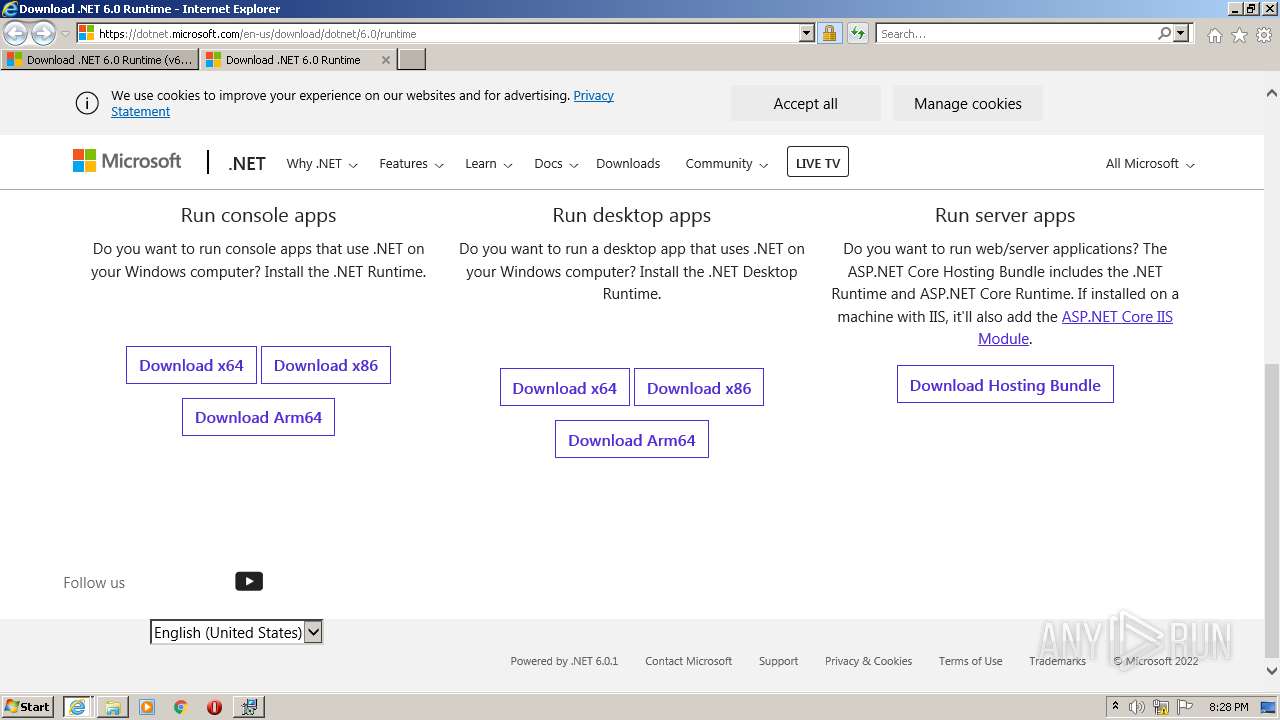Expand the Learn menu
Viewport: 1280px width, 720px height.
pos(488,163)
